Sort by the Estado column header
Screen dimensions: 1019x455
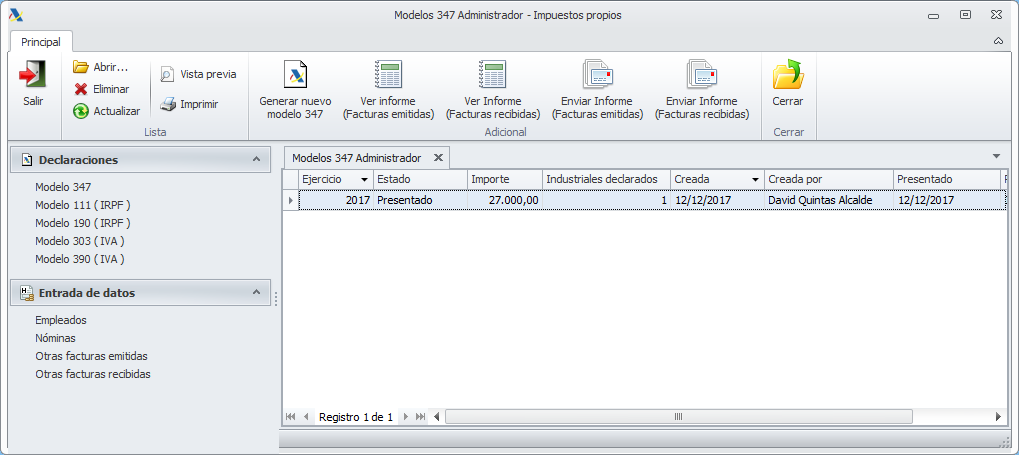[x=420, y=179]
